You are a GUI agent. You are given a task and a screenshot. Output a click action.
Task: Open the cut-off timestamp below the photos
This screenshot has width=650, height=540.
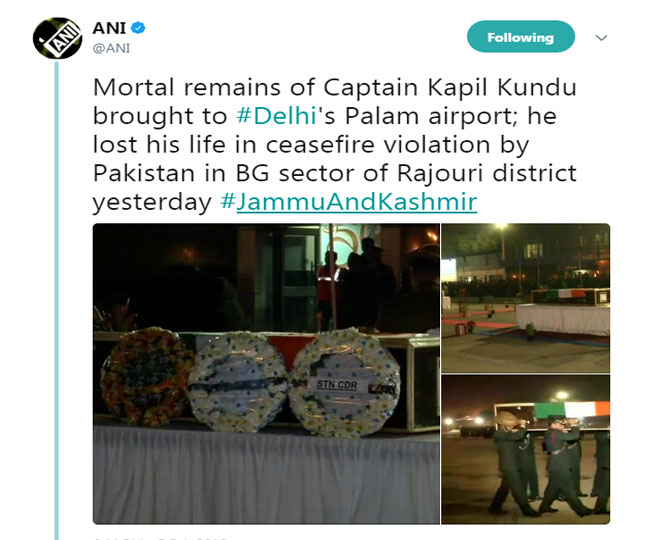click(160, 538)
